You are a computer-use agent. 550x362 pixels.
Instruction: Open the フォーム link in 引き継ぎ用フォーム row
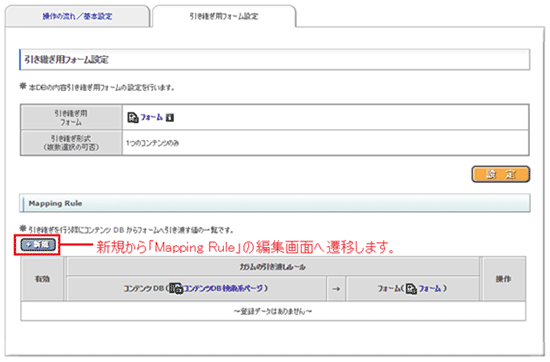tap(152, 117)
